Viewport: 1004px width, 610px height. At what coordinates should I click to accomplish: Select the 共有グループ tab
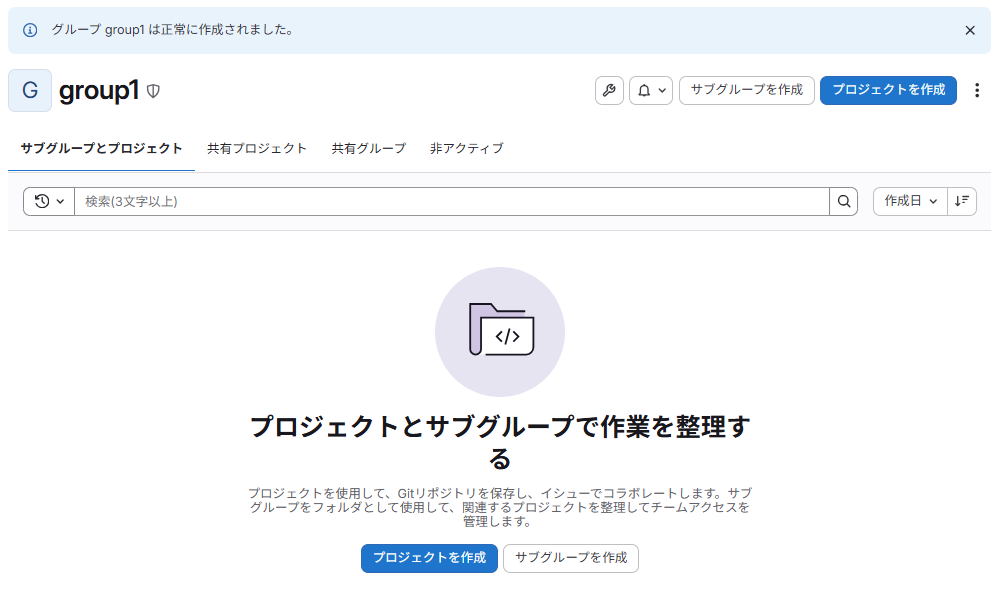[367, 147]
